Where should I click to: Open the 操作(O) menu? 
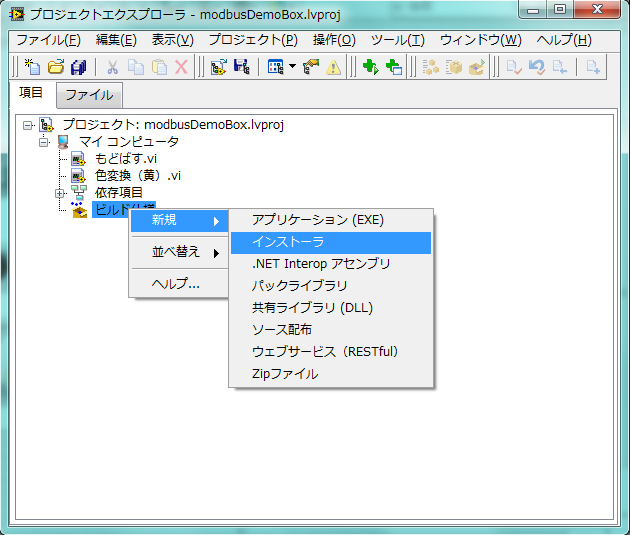pyautogui.click(x=334, y=40)
